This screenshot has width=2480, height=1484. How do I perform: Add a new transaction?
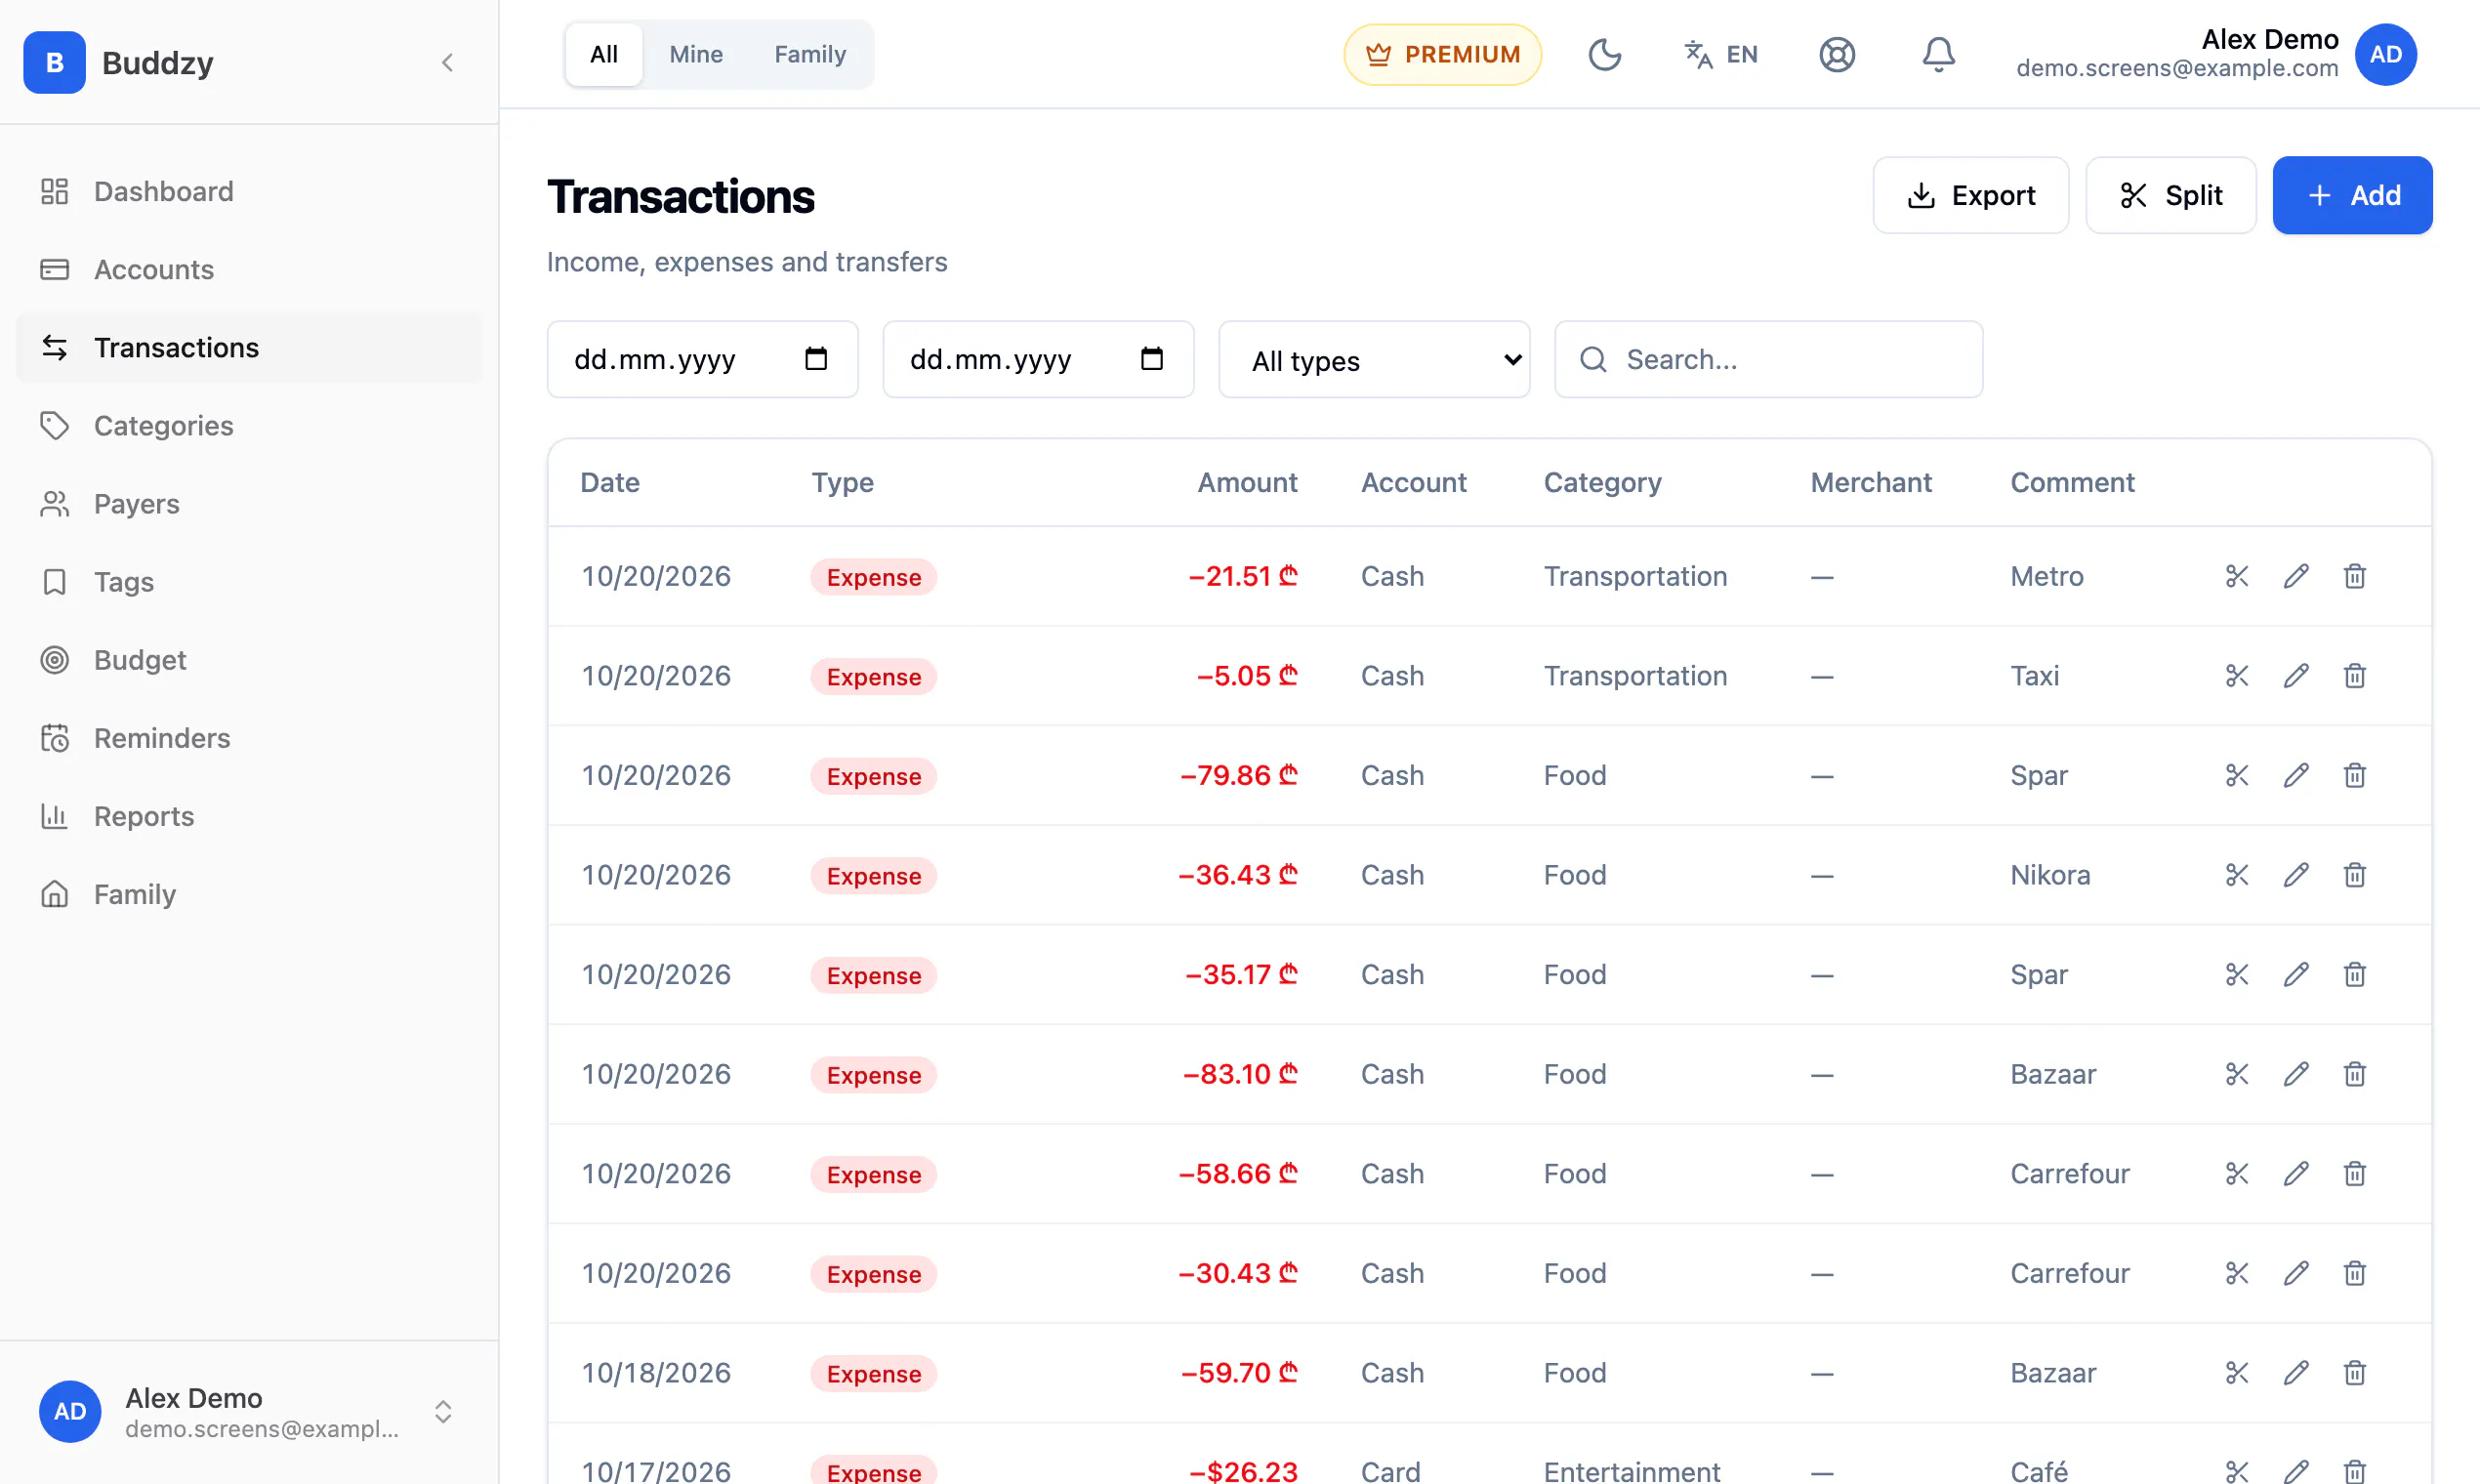pos(2352,195)
